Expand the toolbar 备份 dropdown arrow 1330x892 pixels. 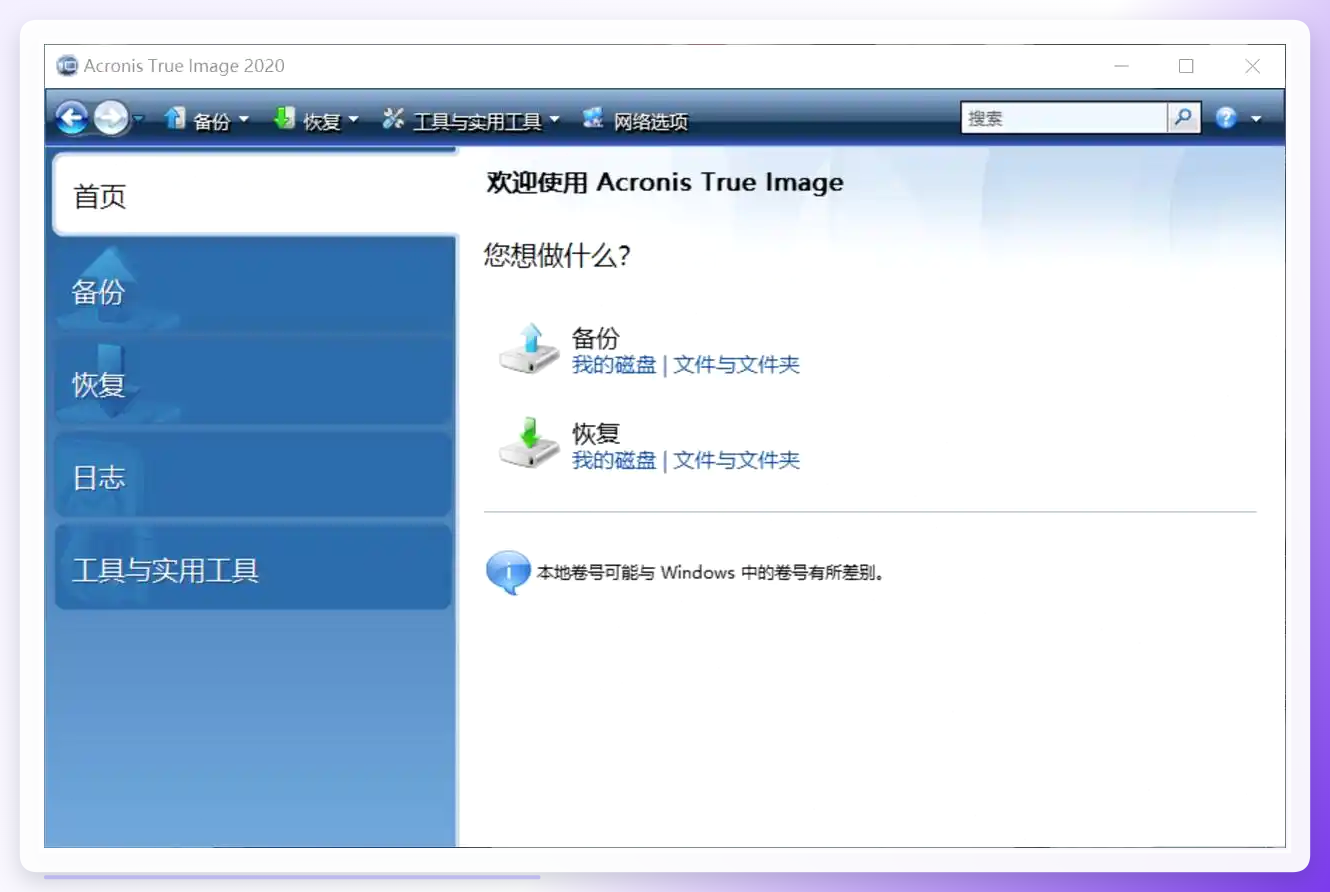point(243,120)
